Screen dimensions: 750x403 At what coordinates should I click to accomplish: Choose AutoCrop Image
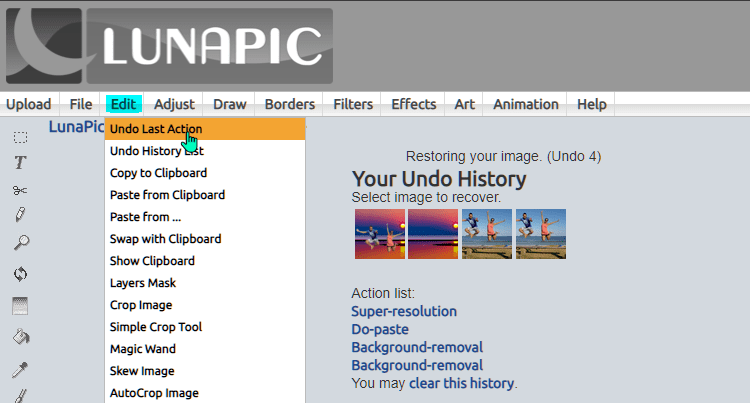[x=205, y=393]
